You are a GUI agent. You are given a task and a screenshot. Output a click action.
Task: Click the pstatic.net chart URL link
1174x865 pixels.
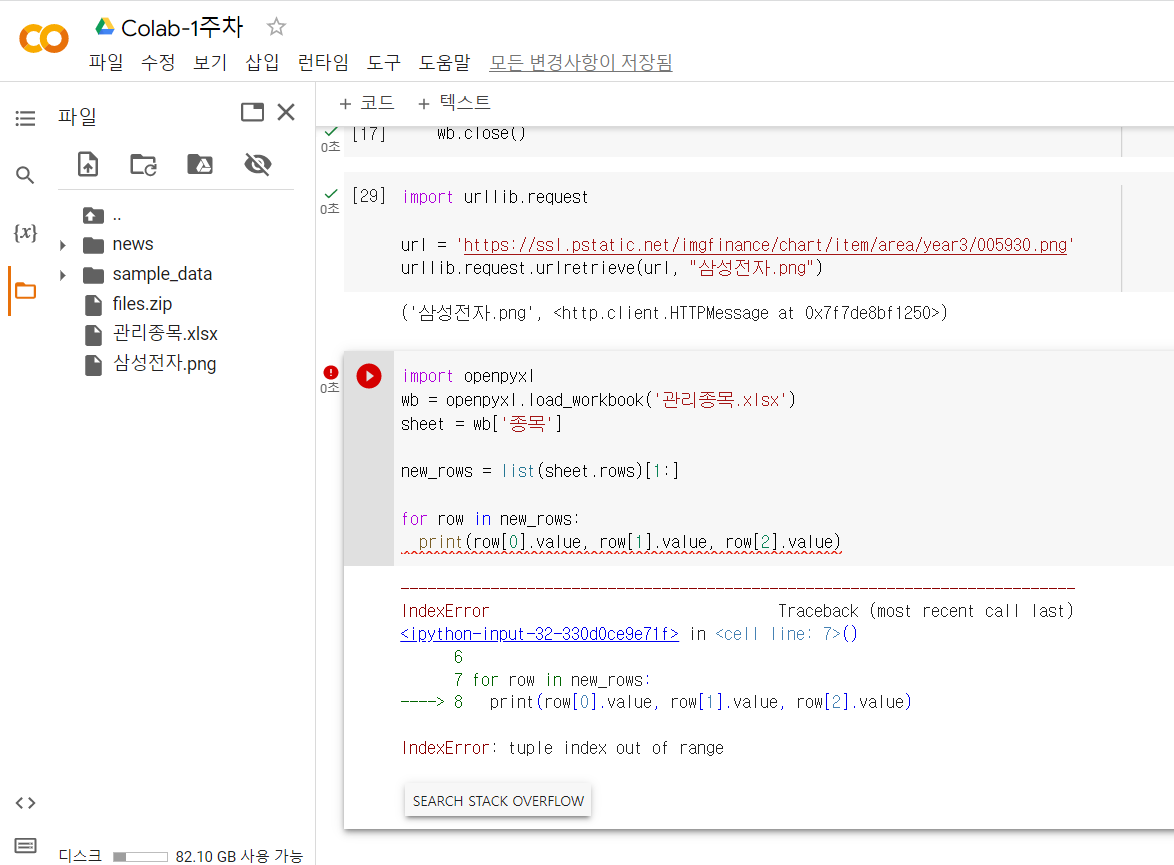point(765,245)
